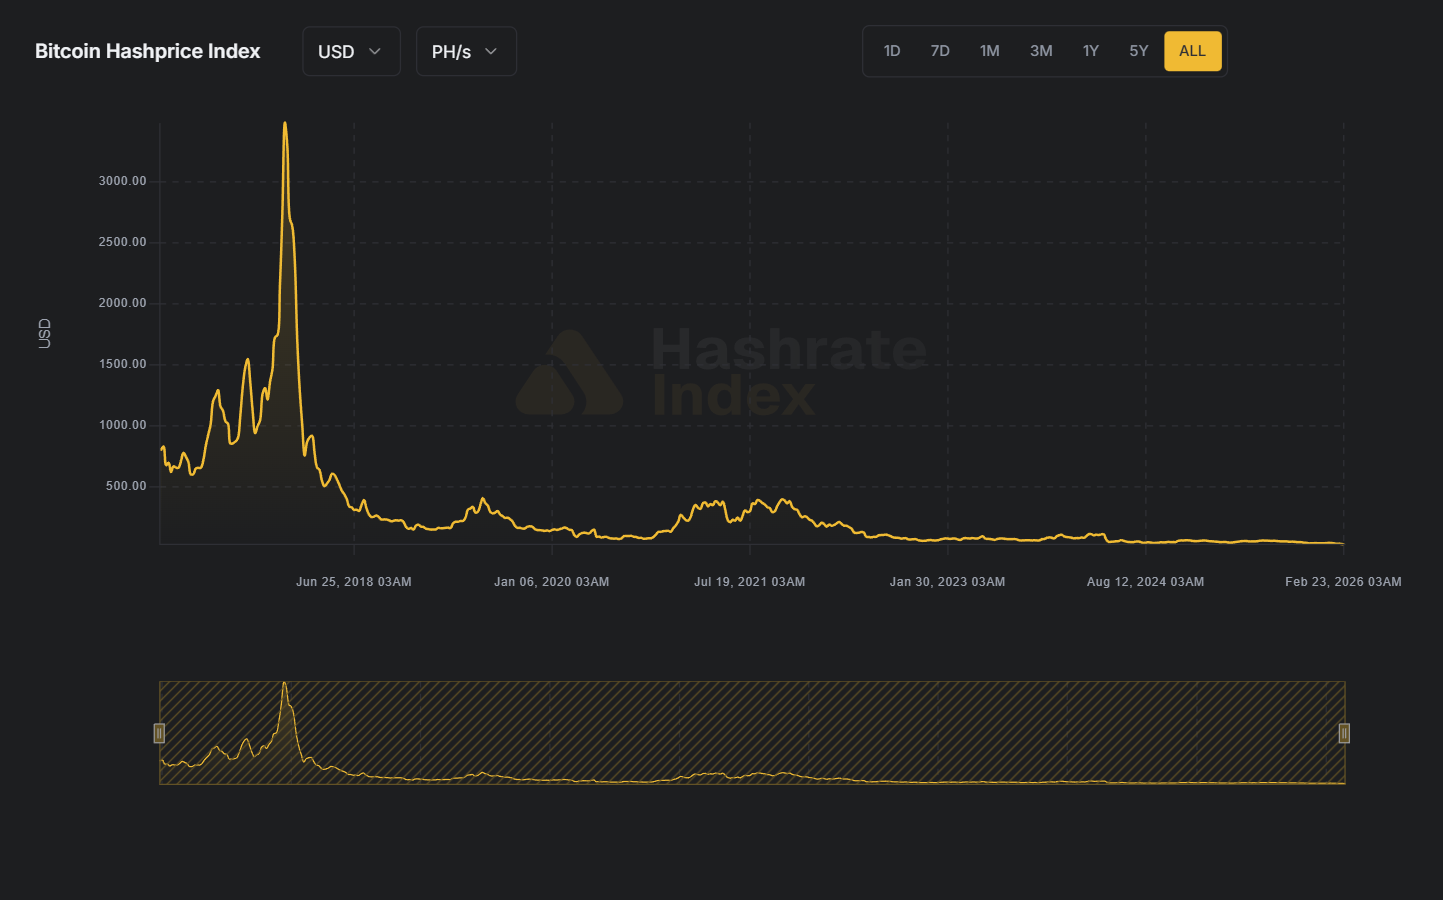The height and width of the screenshot is (900, 1443).
Task: Click the vertical USD axis label
Action: (x=43, y=334)
